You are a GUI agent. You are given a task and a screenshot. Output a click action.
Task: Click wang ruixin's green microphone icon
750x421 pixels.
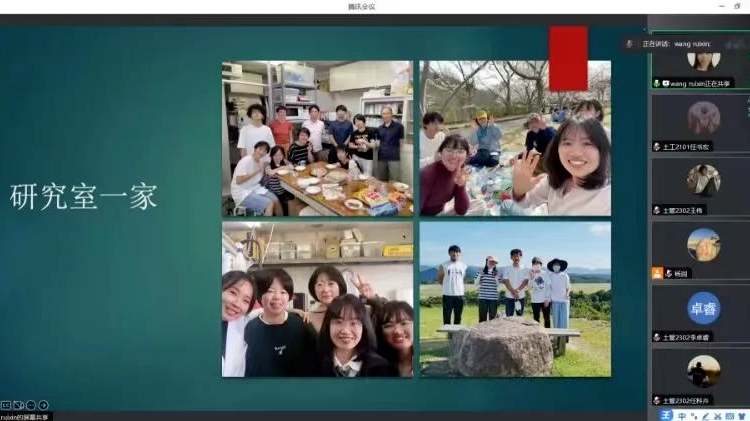[x=657, y=84]
